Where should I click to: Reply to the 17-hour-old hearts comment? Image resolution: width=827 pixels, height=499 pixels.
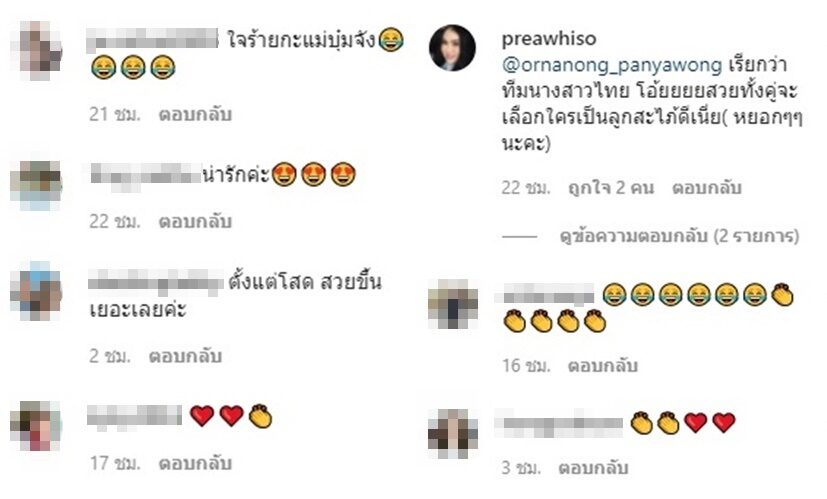195,463
